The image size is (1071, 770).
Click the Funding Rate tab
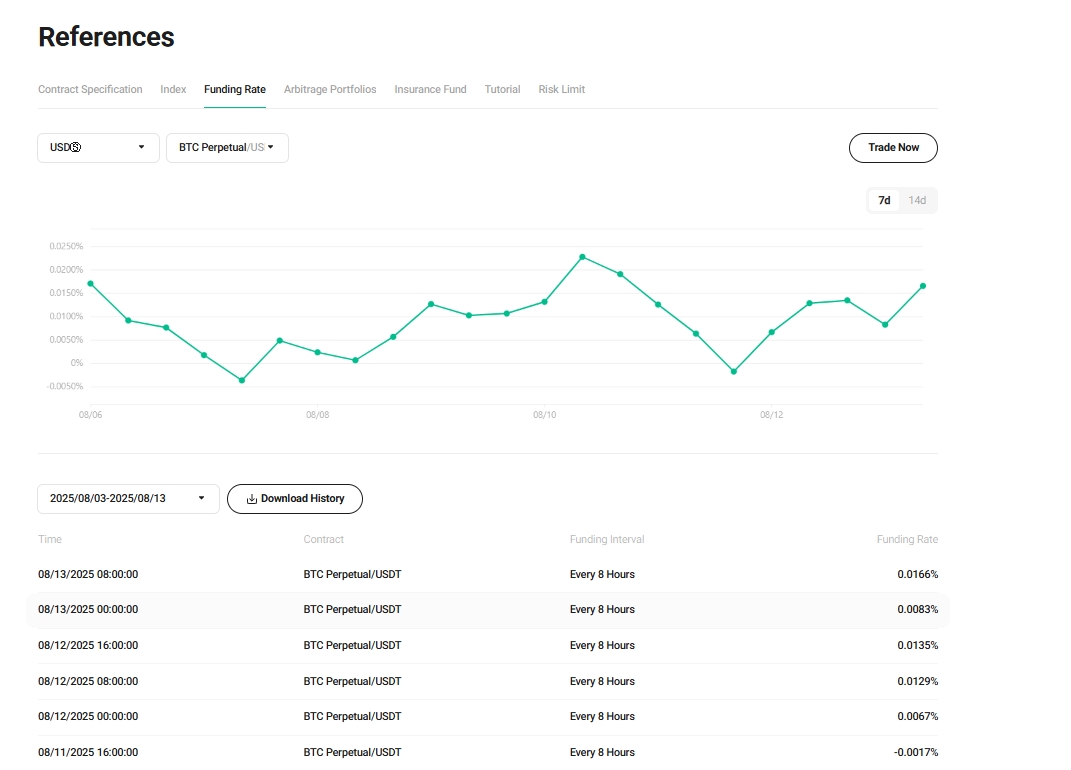235,90
